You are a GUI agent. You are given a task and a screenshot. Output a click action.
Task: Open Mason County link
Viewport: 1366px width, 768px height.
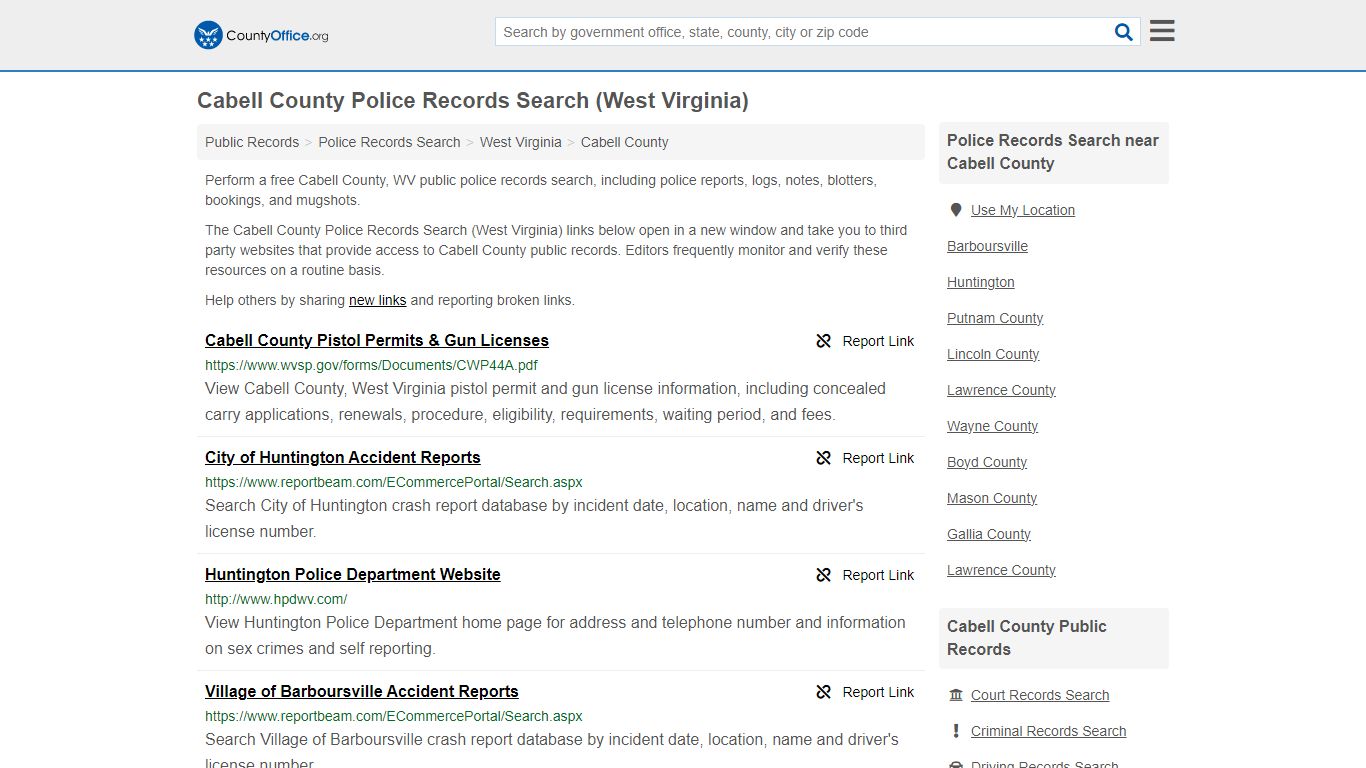992,498
